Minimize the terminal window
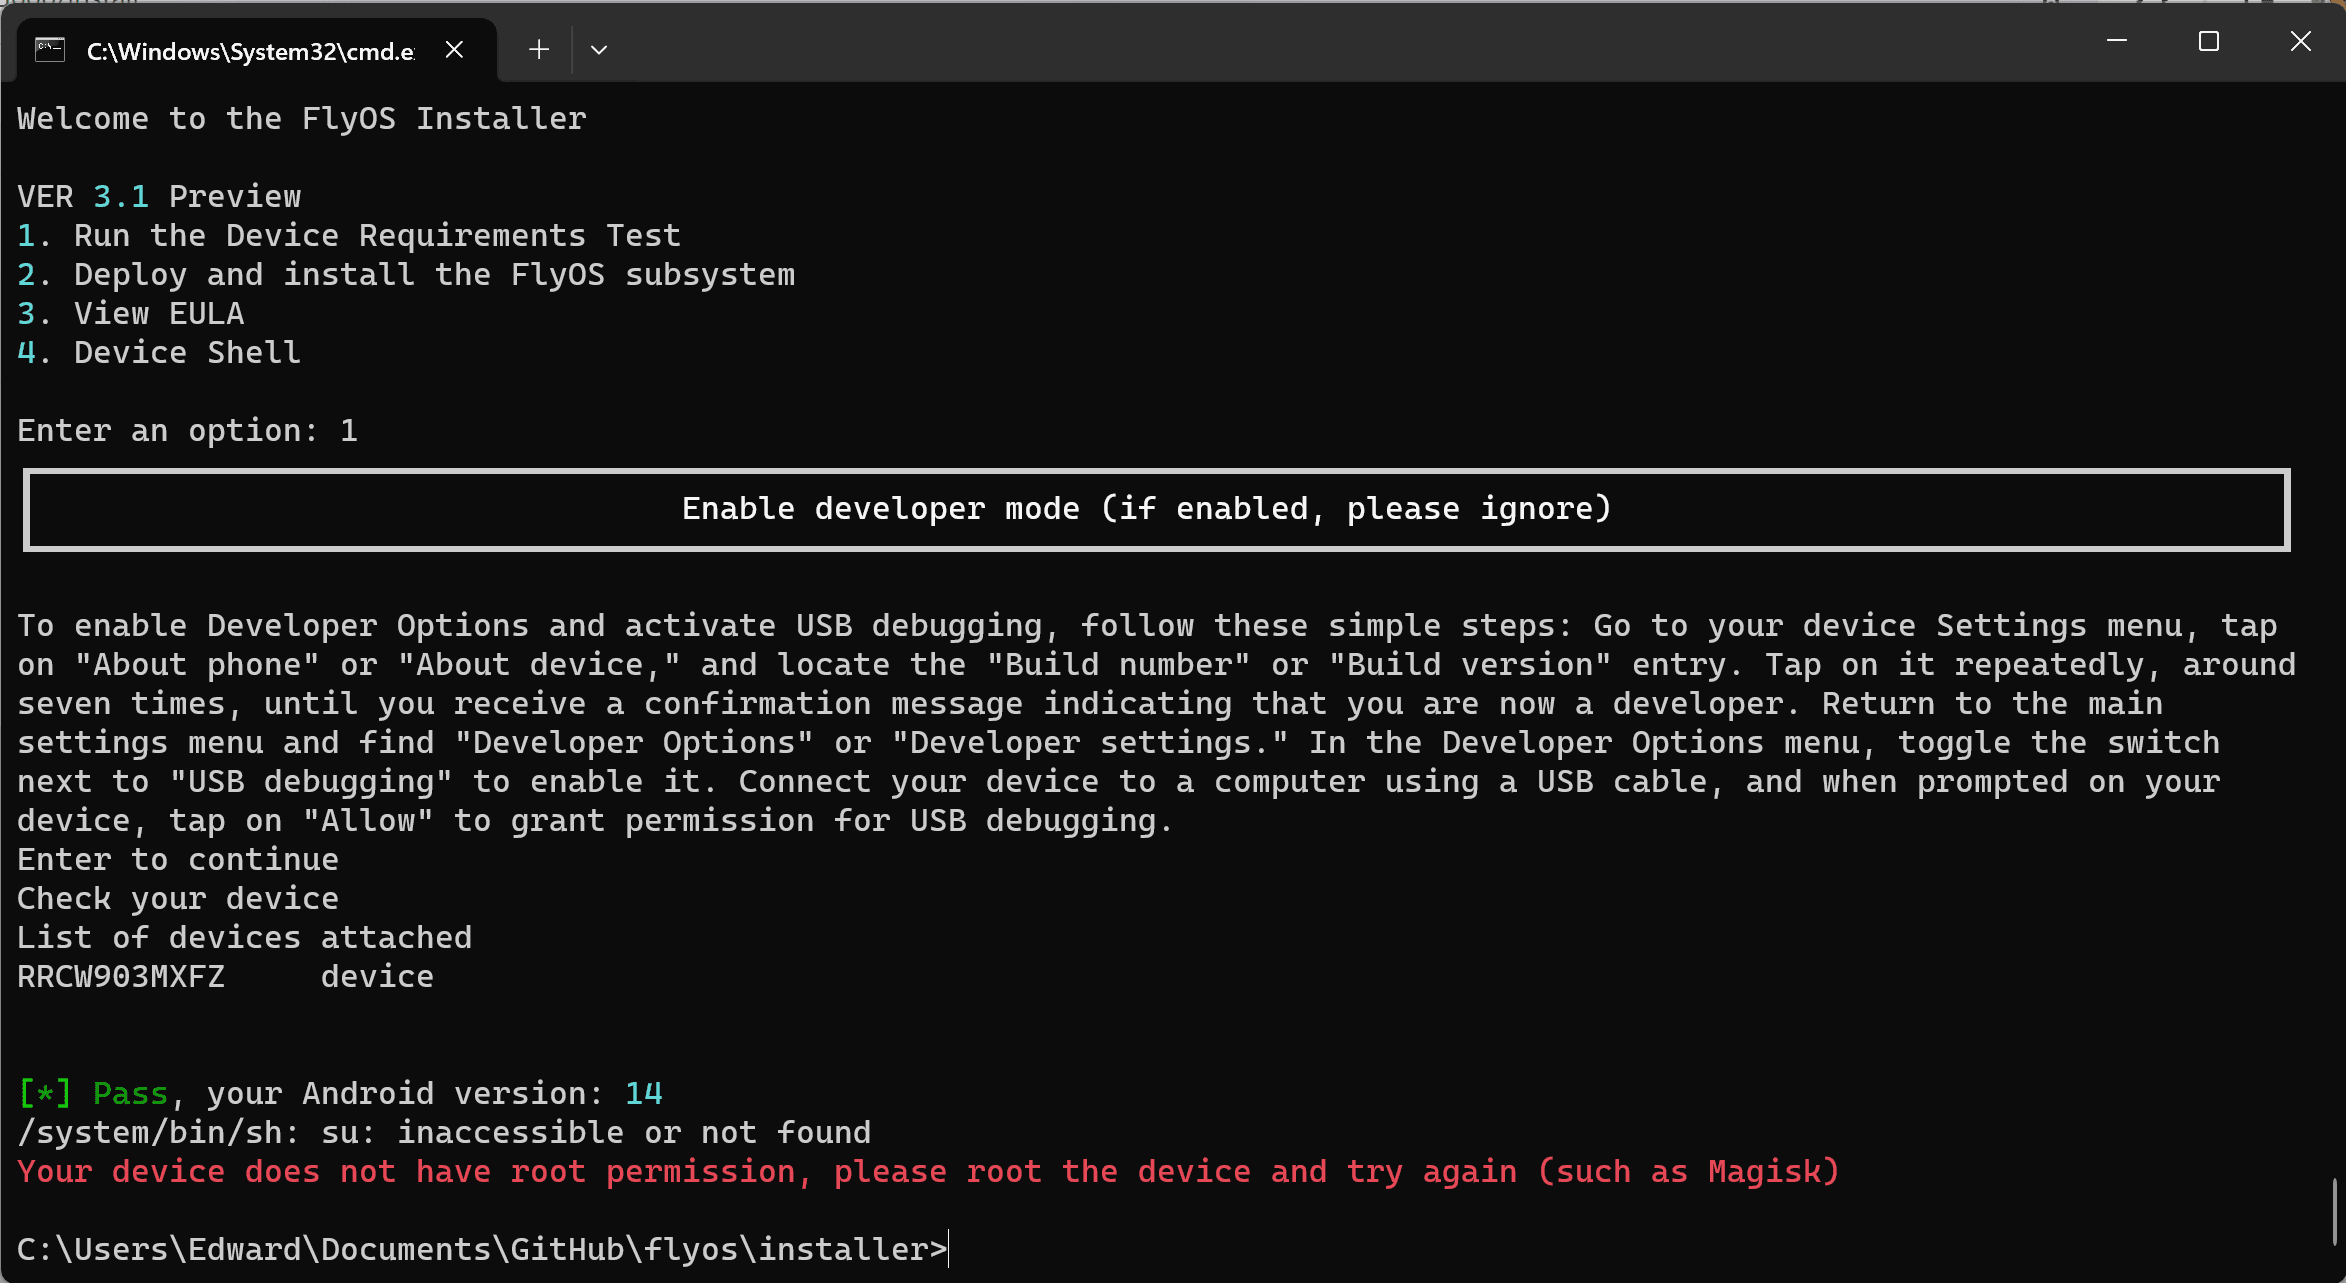This screenshot has height=1283, width=2346. (x=2117, y=42)
